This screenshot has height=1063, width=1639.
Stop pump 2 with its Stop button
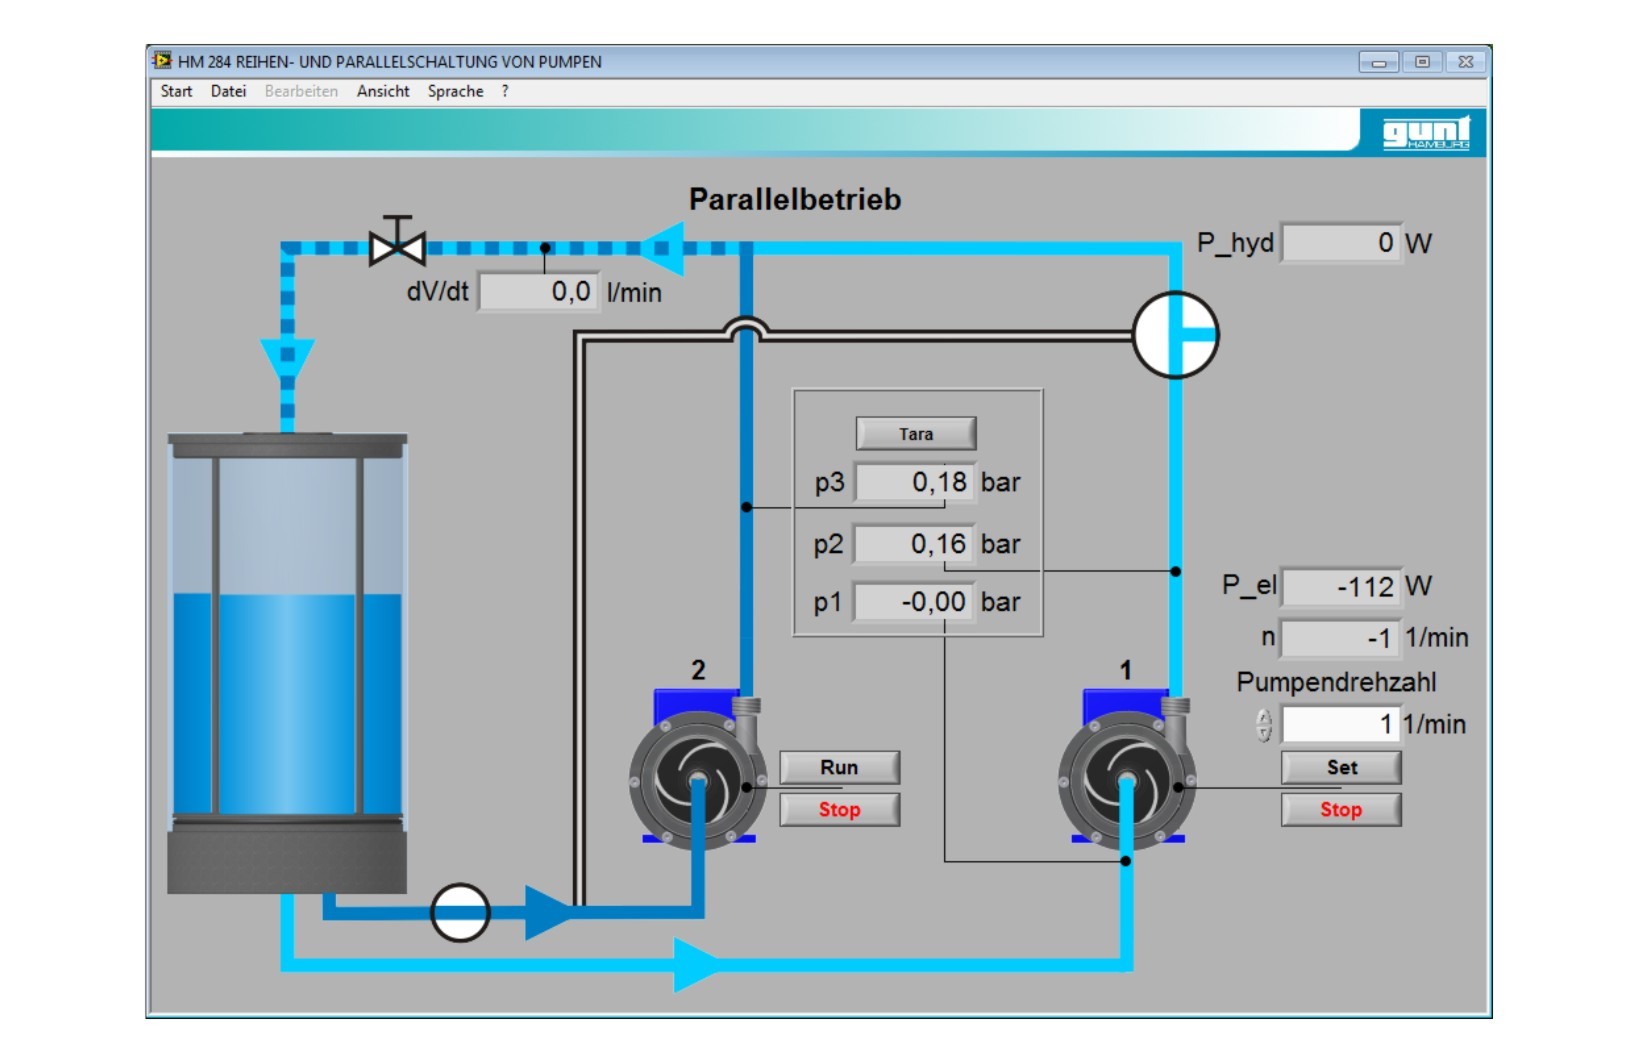pyautogui.click(x=839, y=809)
